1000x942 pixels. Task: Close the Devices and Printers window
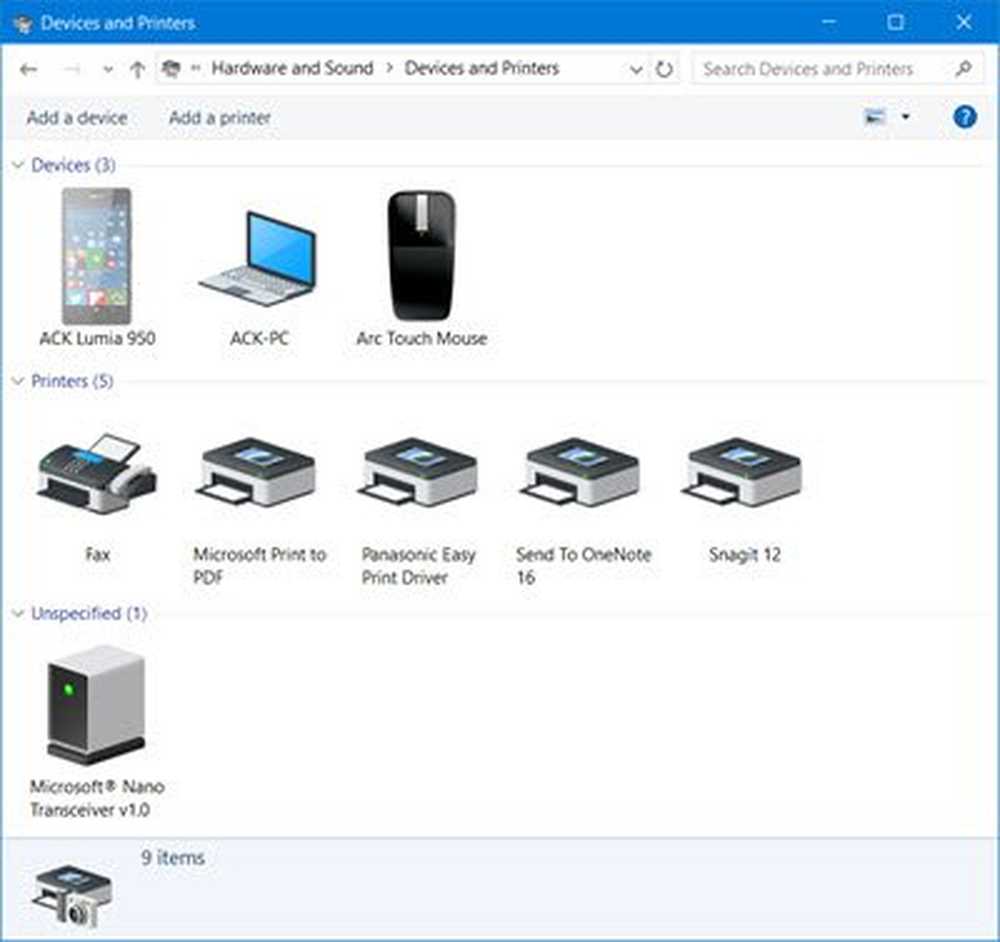tap(964, 22)
